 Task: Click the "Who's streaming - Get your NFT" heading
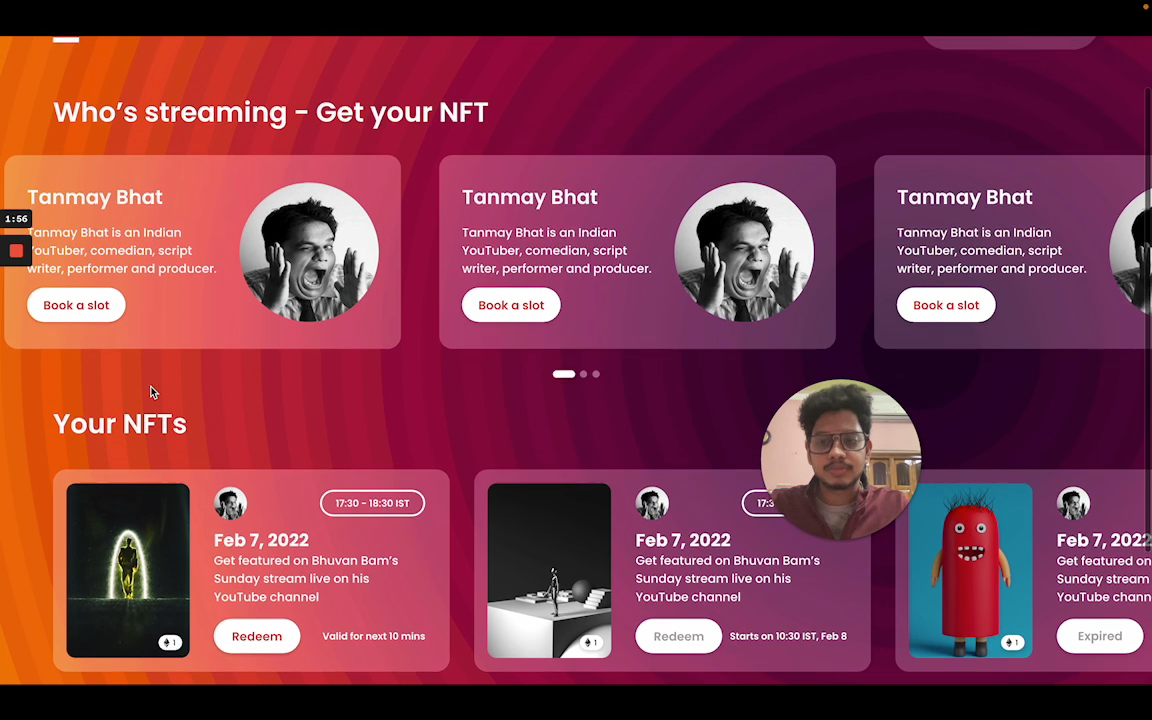click(270, 112)
